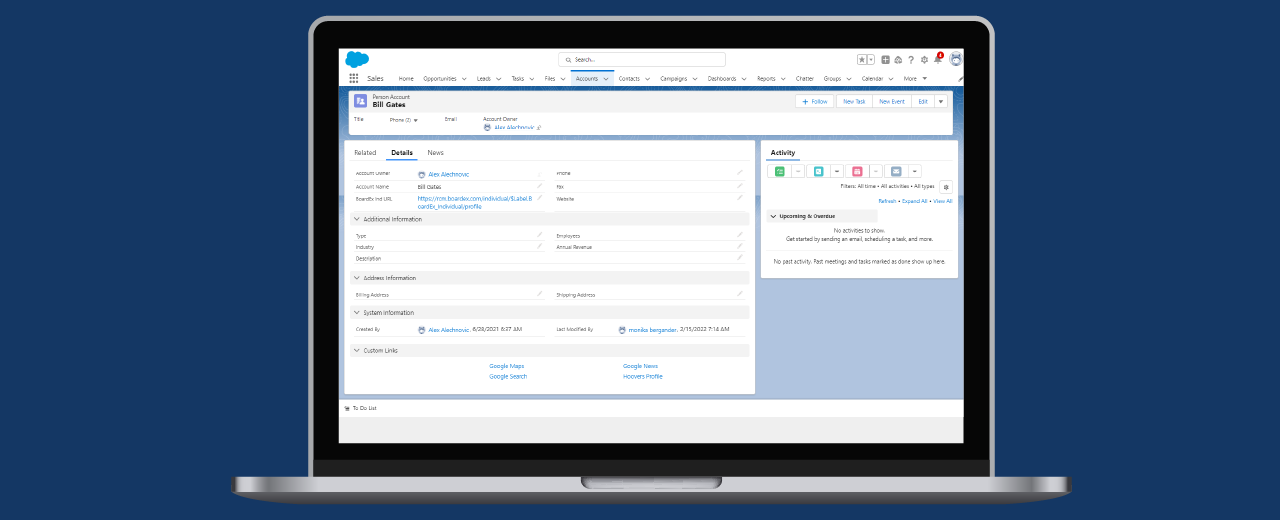This screenshot has height=520, width=1280.
Task: Edit the Type field pencil icon
Action: [539, 235]
